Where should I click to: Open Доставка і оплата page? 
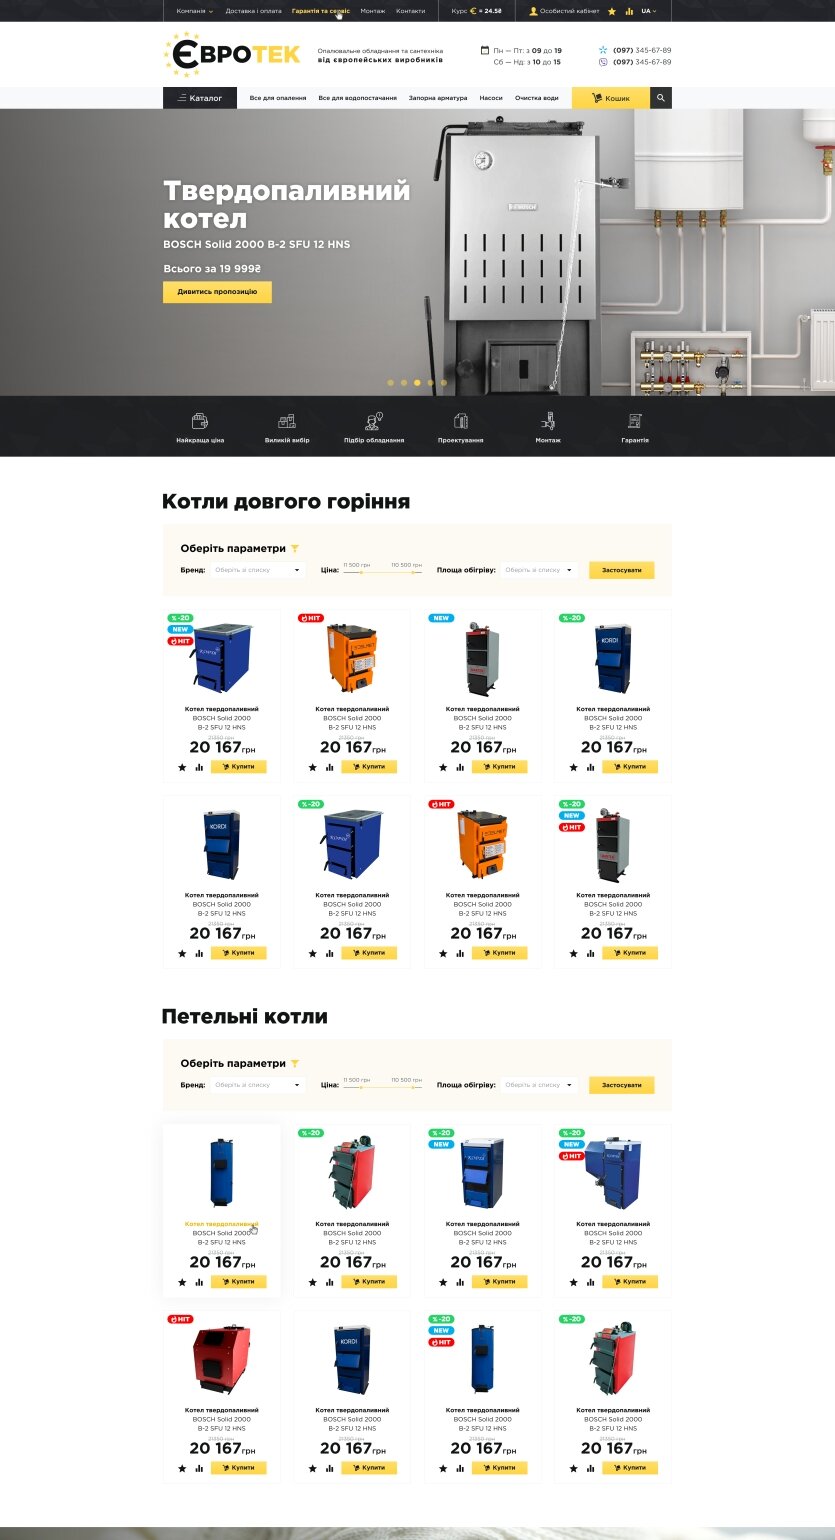(254, 11)
